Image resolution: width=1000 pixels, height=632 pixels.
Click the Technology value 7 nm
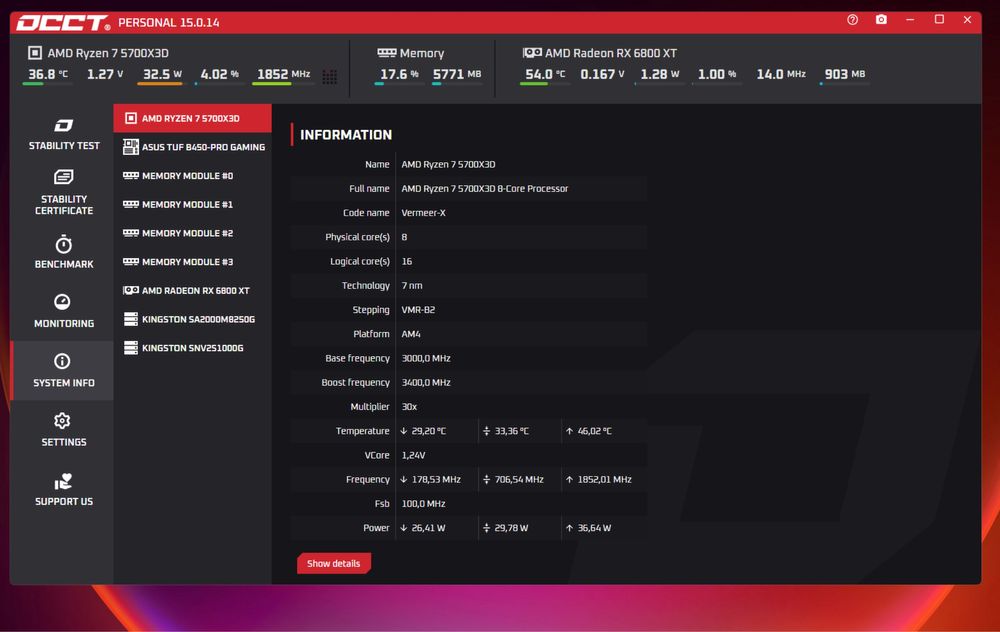tap(412, 286)
